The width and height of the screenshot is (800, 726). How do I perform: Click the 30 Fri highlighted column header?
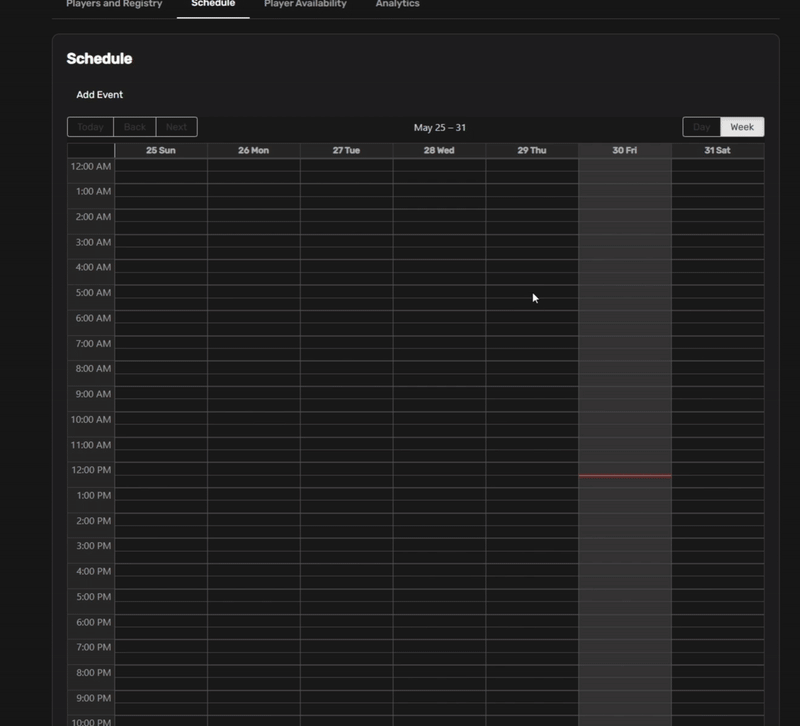(624, 150)
